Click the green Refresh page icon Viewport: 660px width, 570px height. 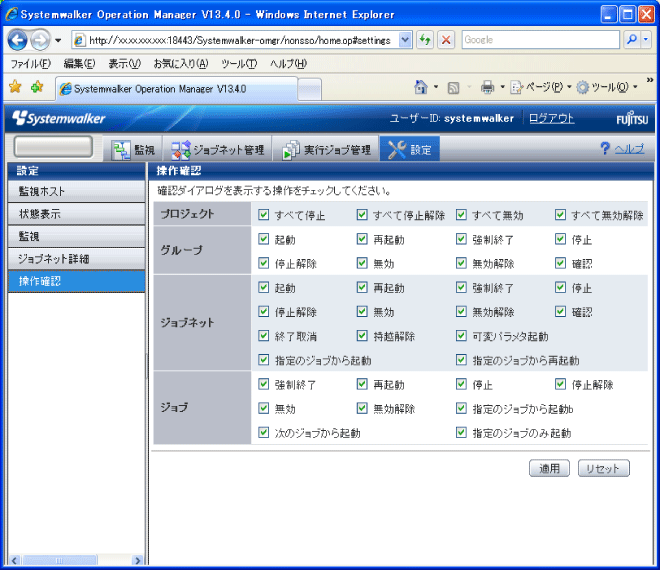(425, 40)
